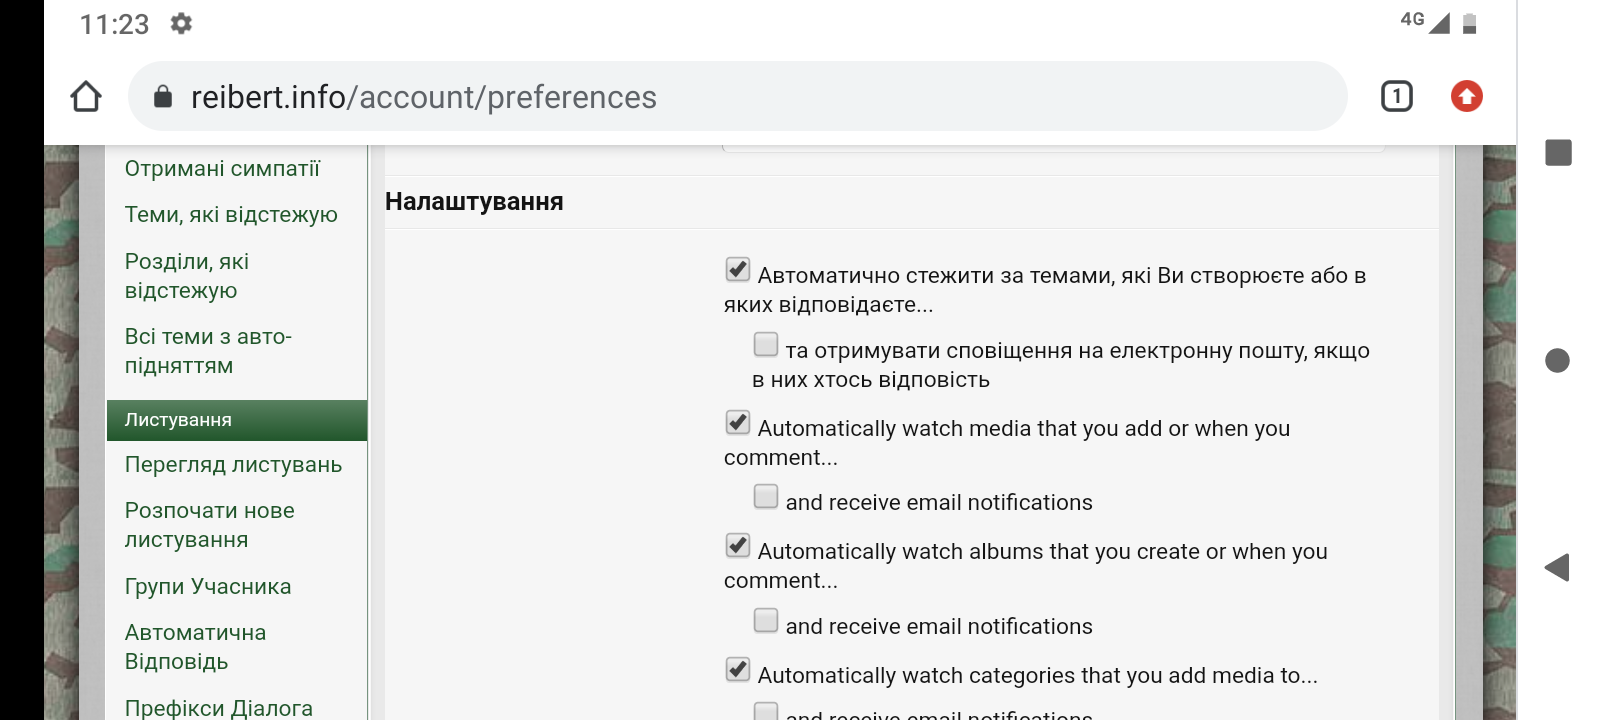1600x720 pixels.
Task: Open 'Розпочати нове листування' link
Action: tap(210, 525)
